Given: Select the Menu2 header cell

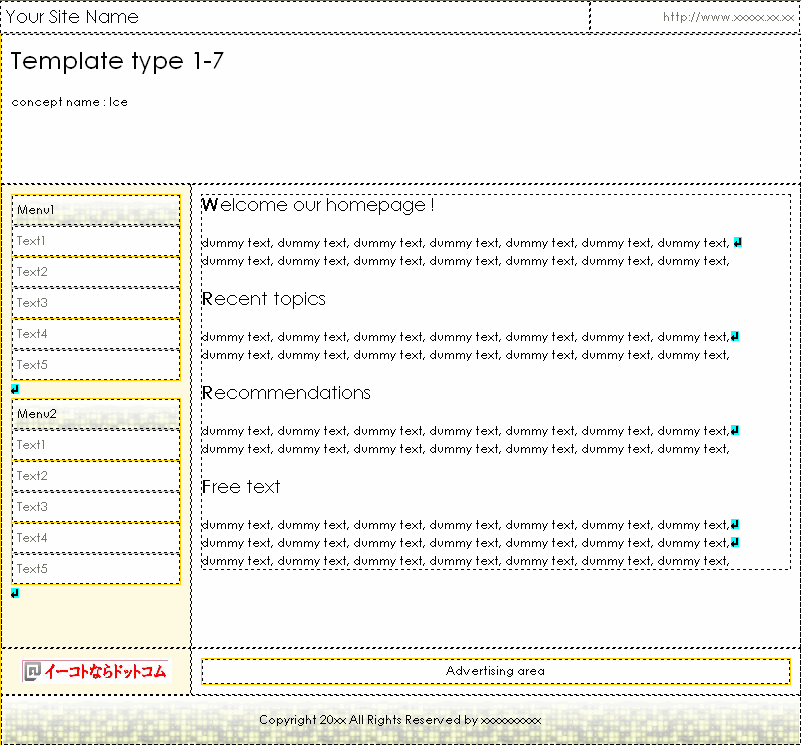Looking at the screenshot, I should click(x=96, y=414).
